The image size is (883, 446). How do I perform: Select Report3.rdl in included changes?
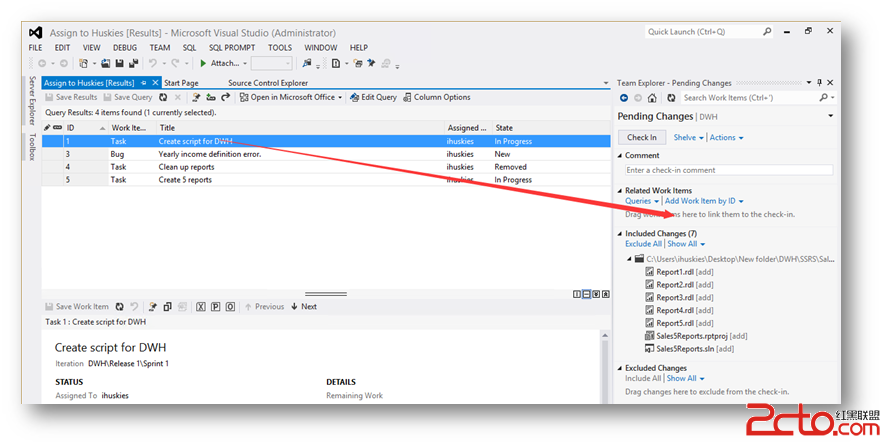point(680,298)
